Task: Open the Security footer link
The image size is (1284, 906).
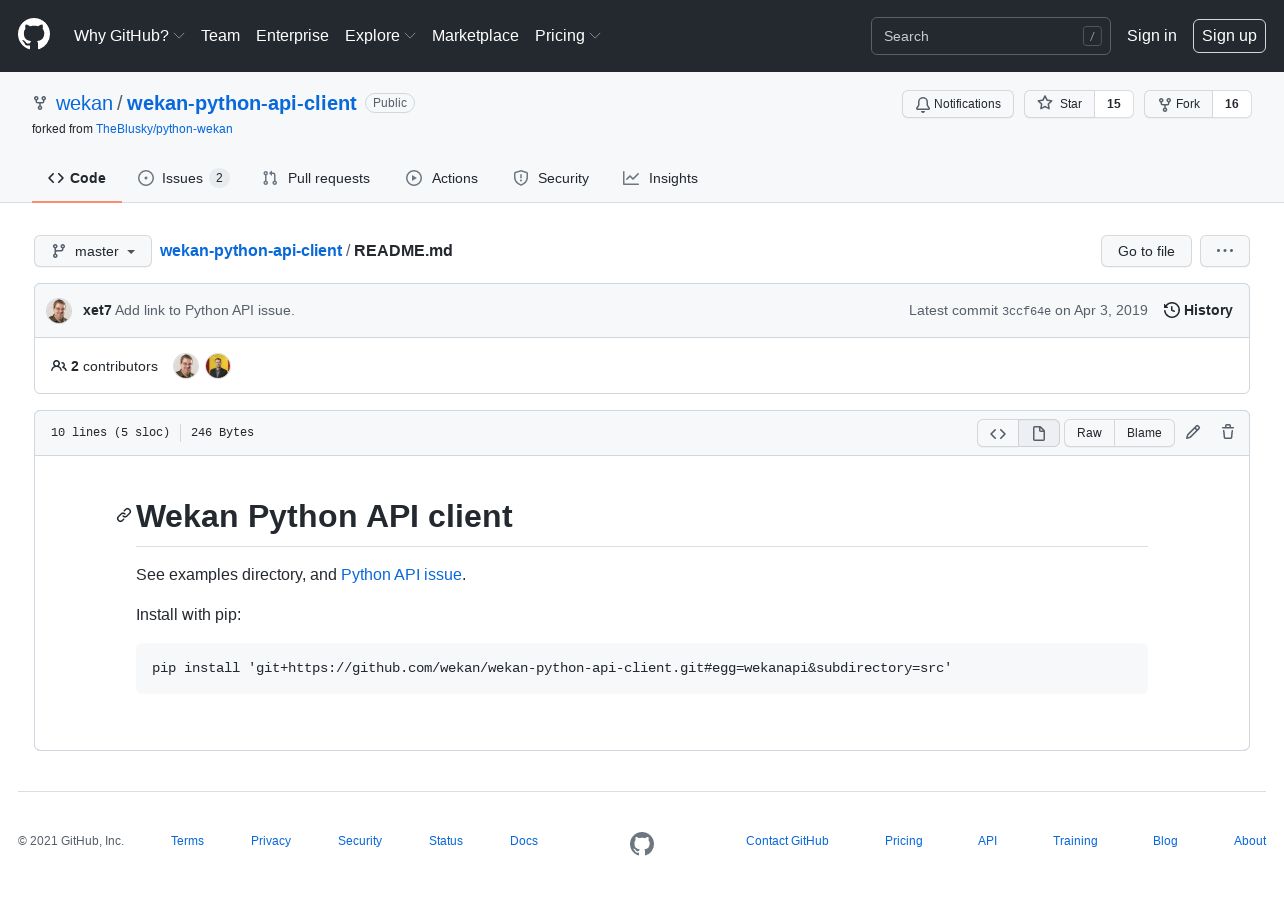Action: [x=360, y=841]
